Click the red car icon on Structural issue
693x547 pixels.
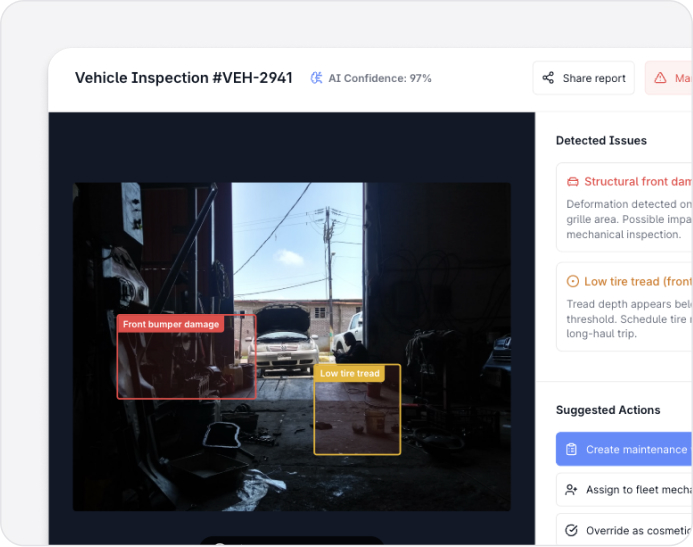click(573, 182)
